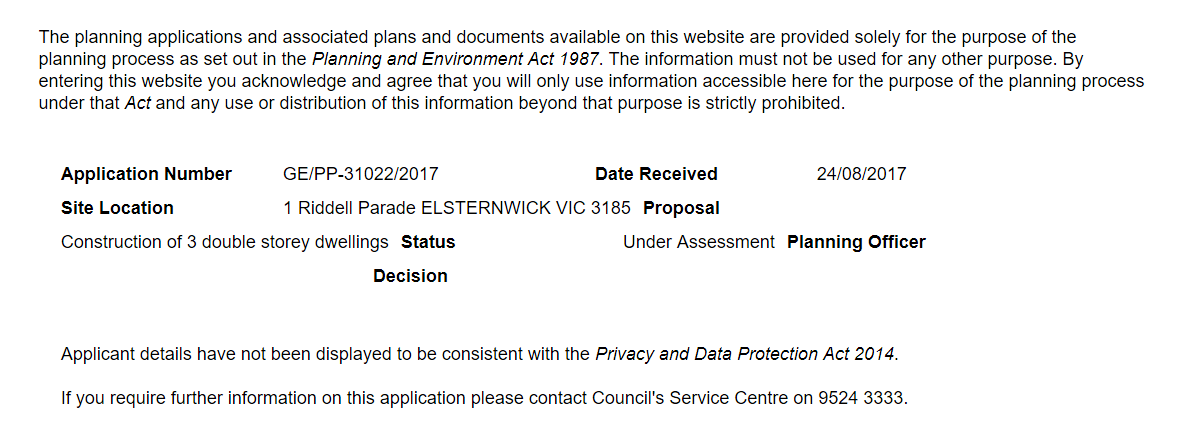The width and height of the screenshot is (1192, 443).
Task: Click the italic word 'Act' in the disclaimer
Action: point(137,103)
